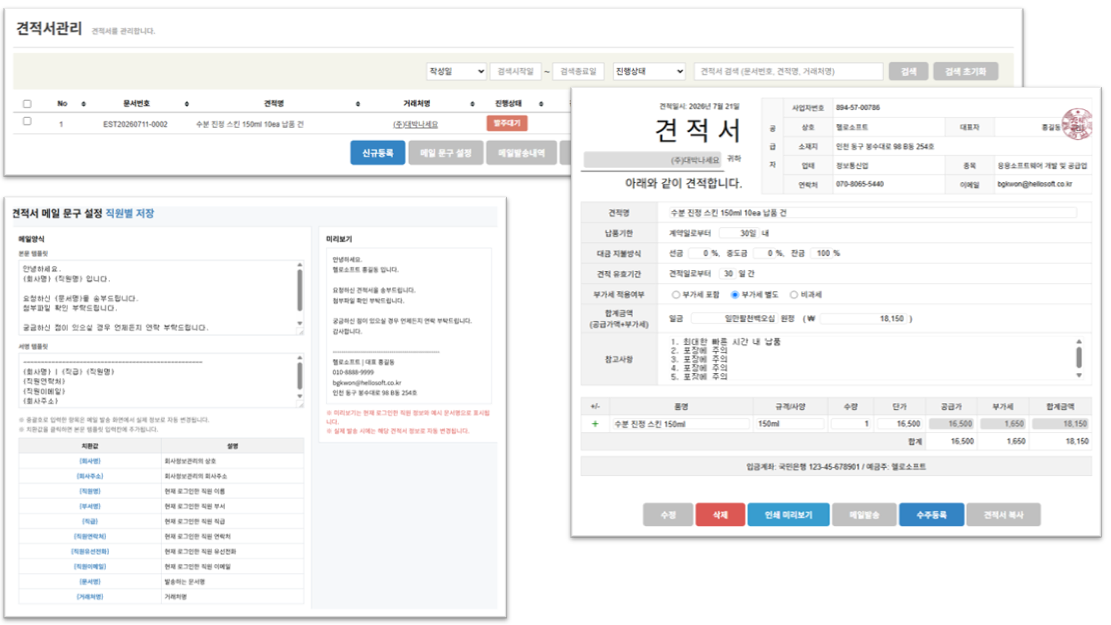Click sort arrow next to 문서번호 column header
This screenshot has width=1111, height=625.
click(x=186, y=103)
